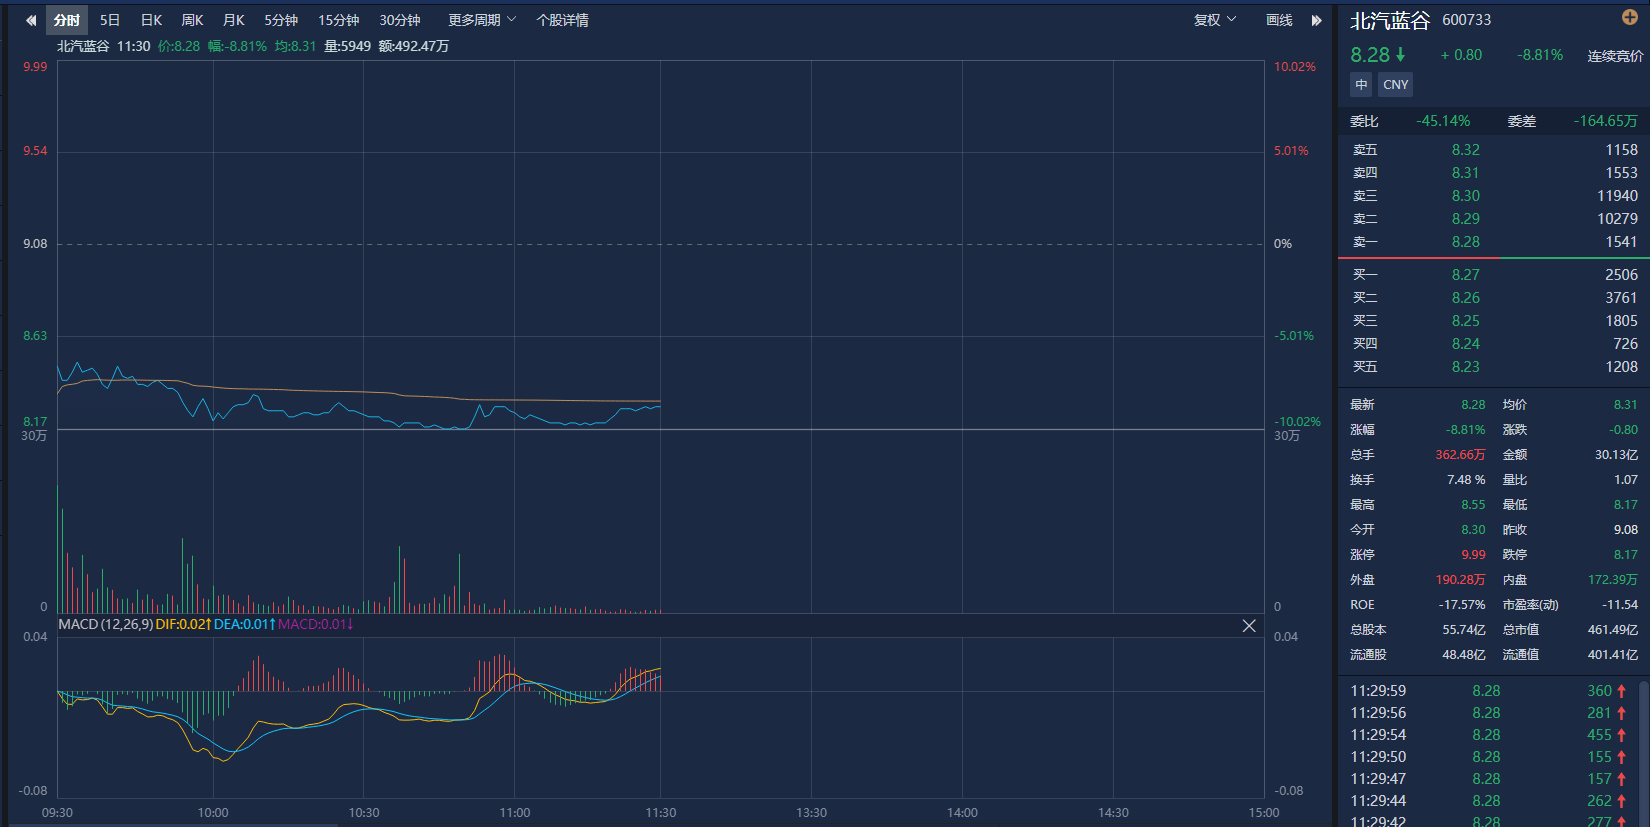Screen dimensions: 1650x827
Task: Switch to the 周K chart period
Action: (192, 20)
